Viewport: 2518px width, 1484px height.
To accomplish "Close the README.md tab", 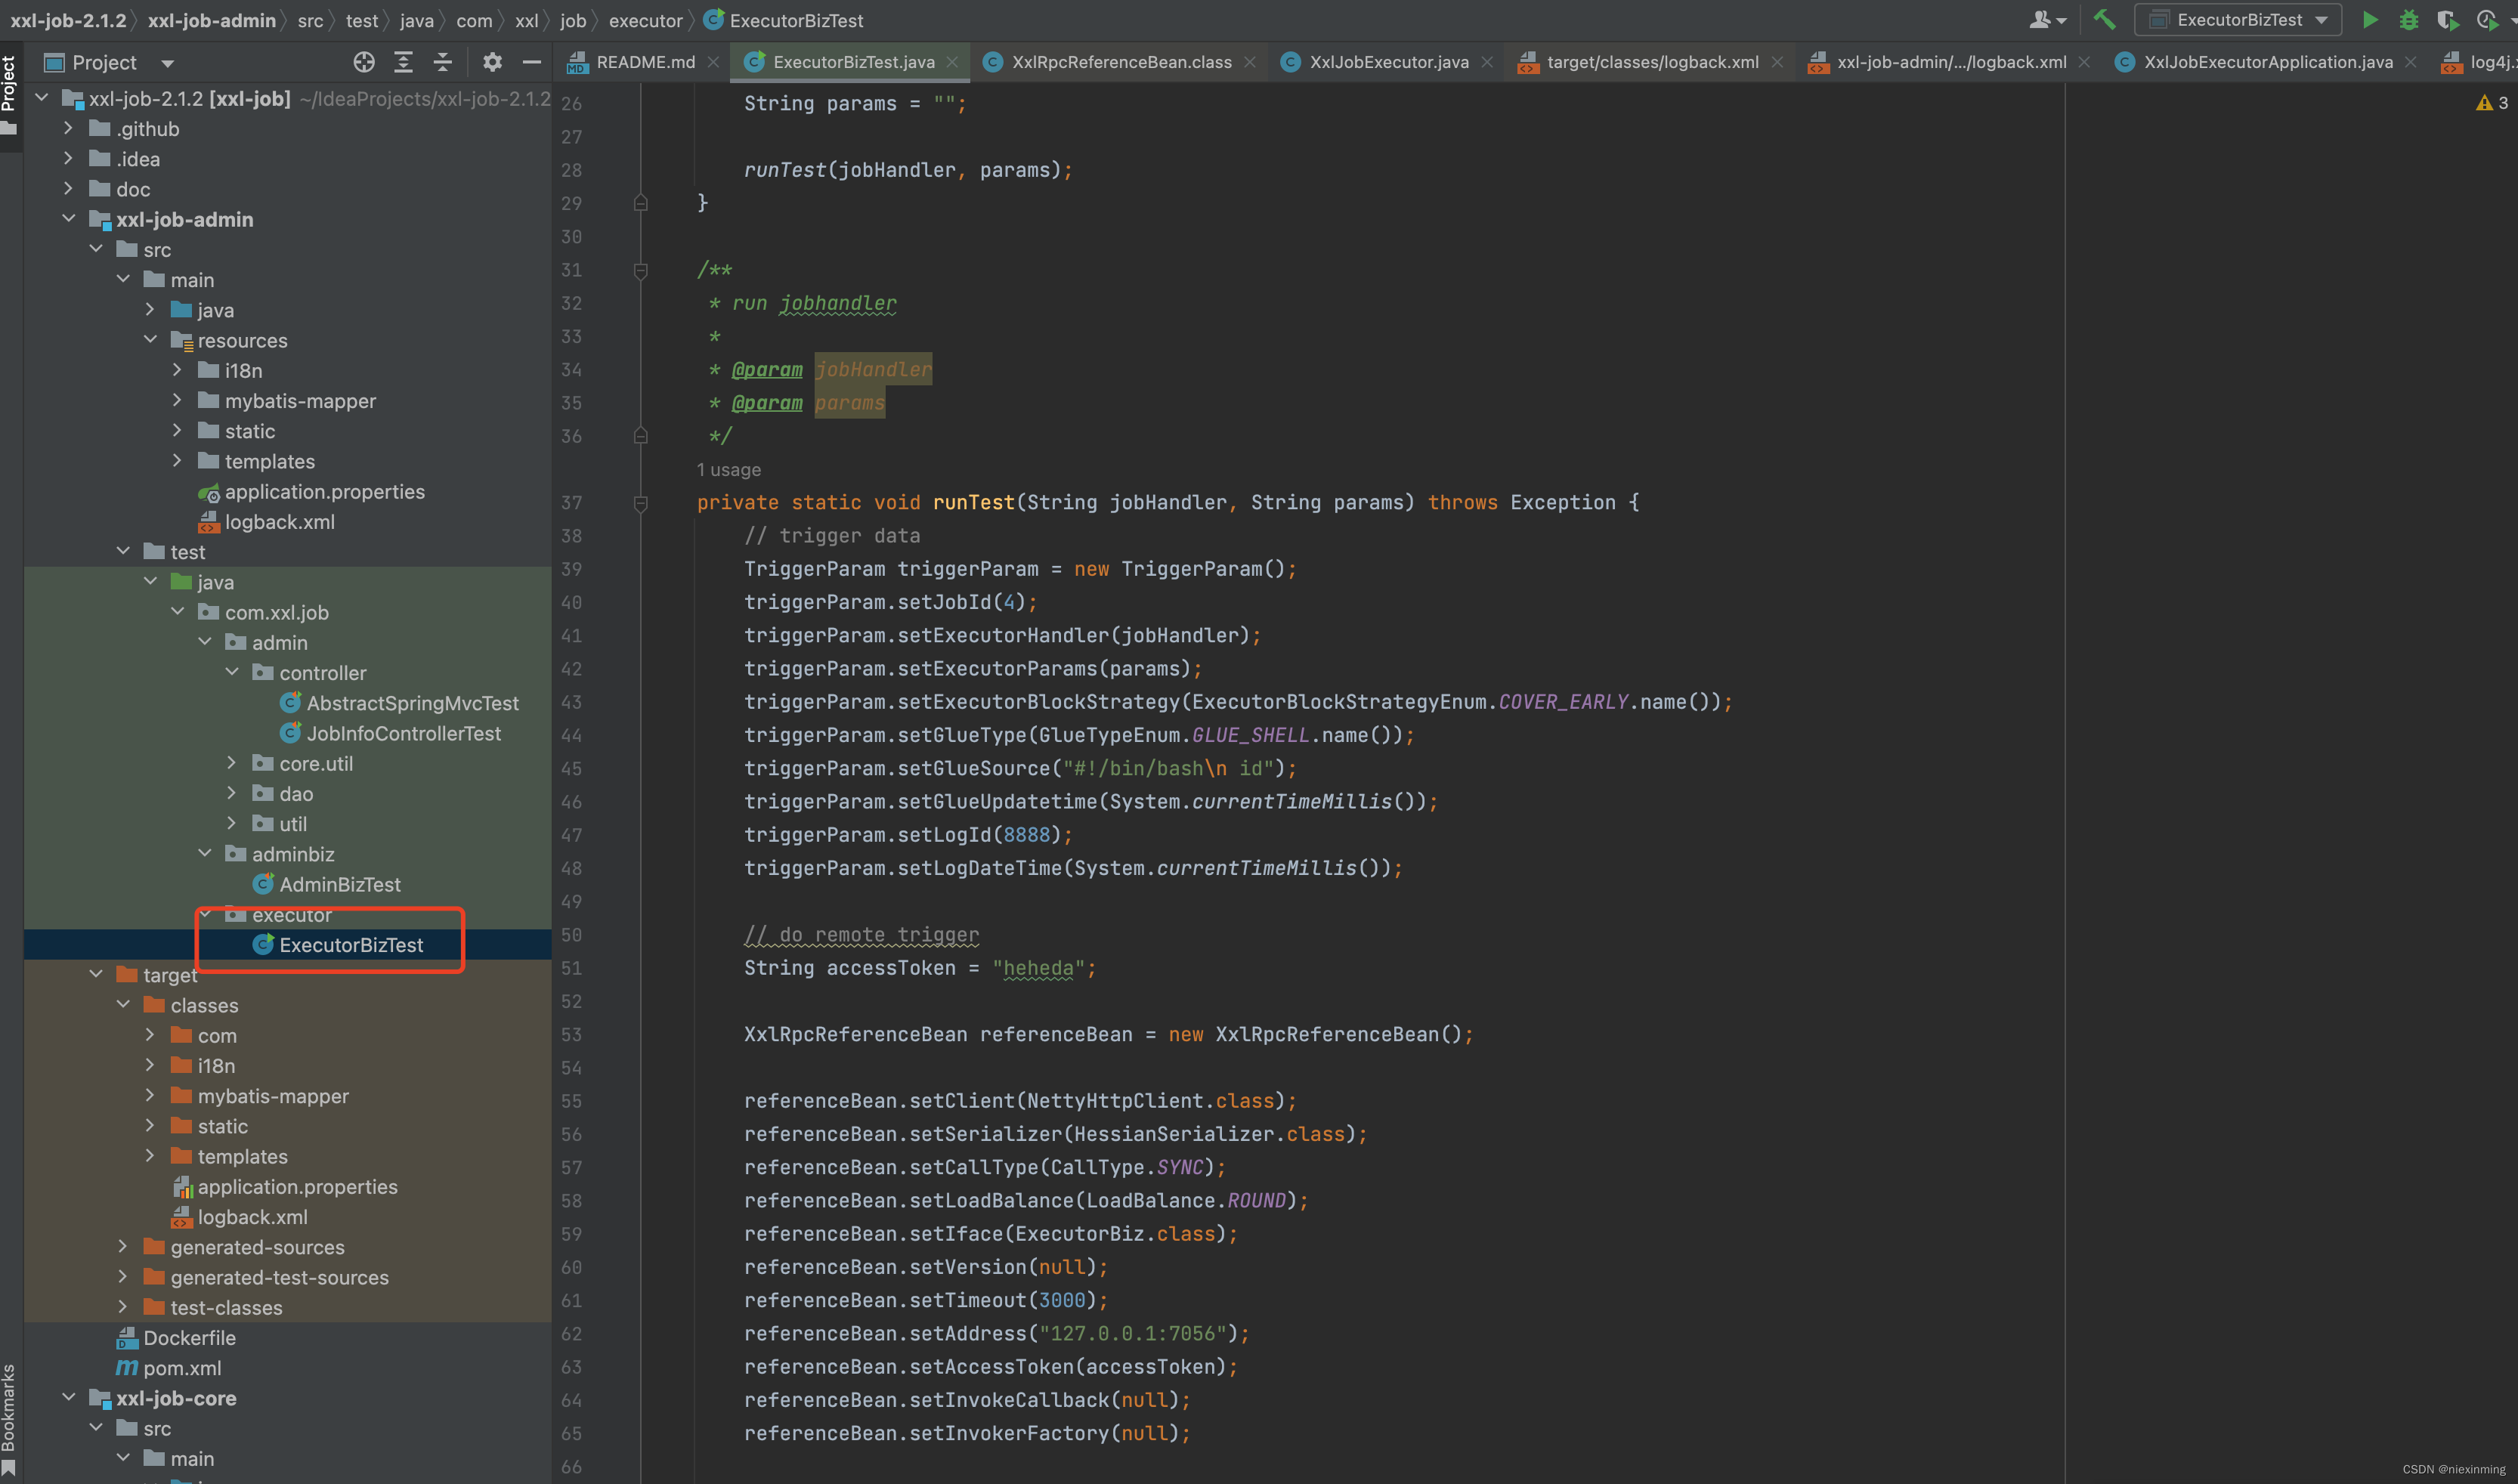I will pos(713,62).
